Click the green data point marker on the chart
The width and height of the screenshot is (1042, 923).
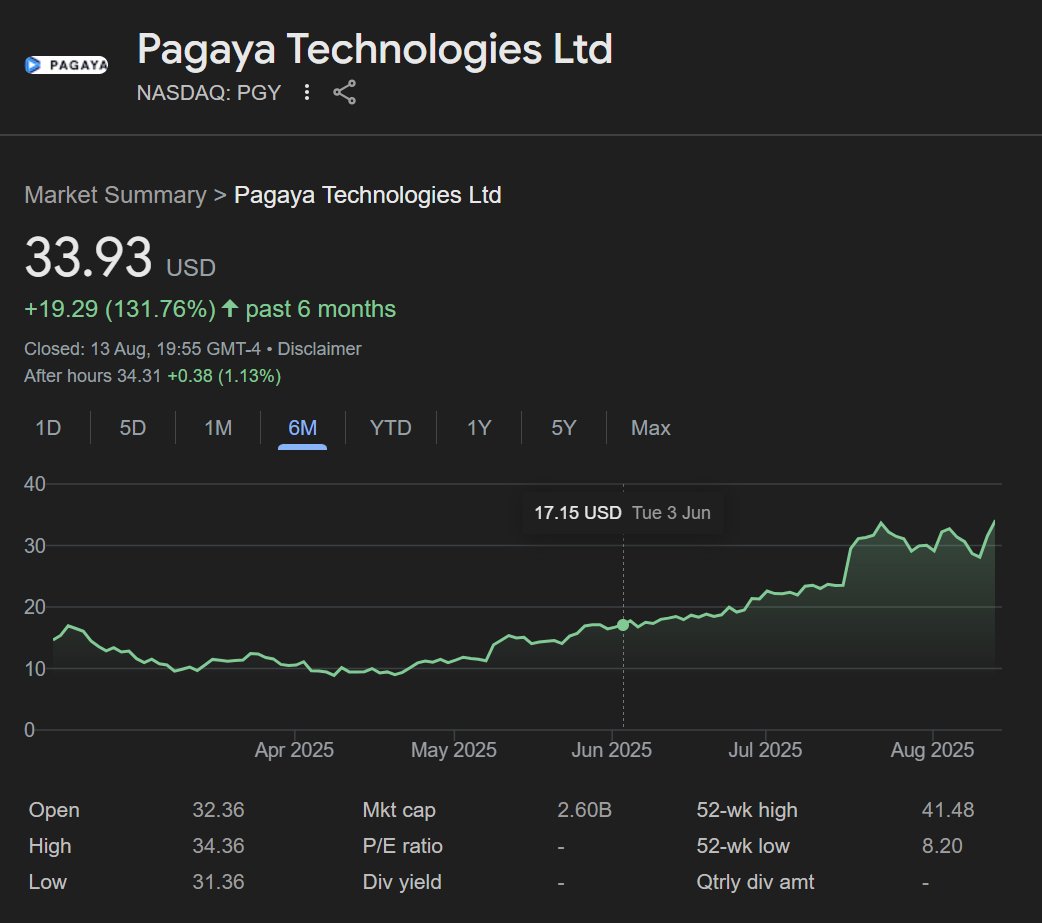click(x=623, y=624)
